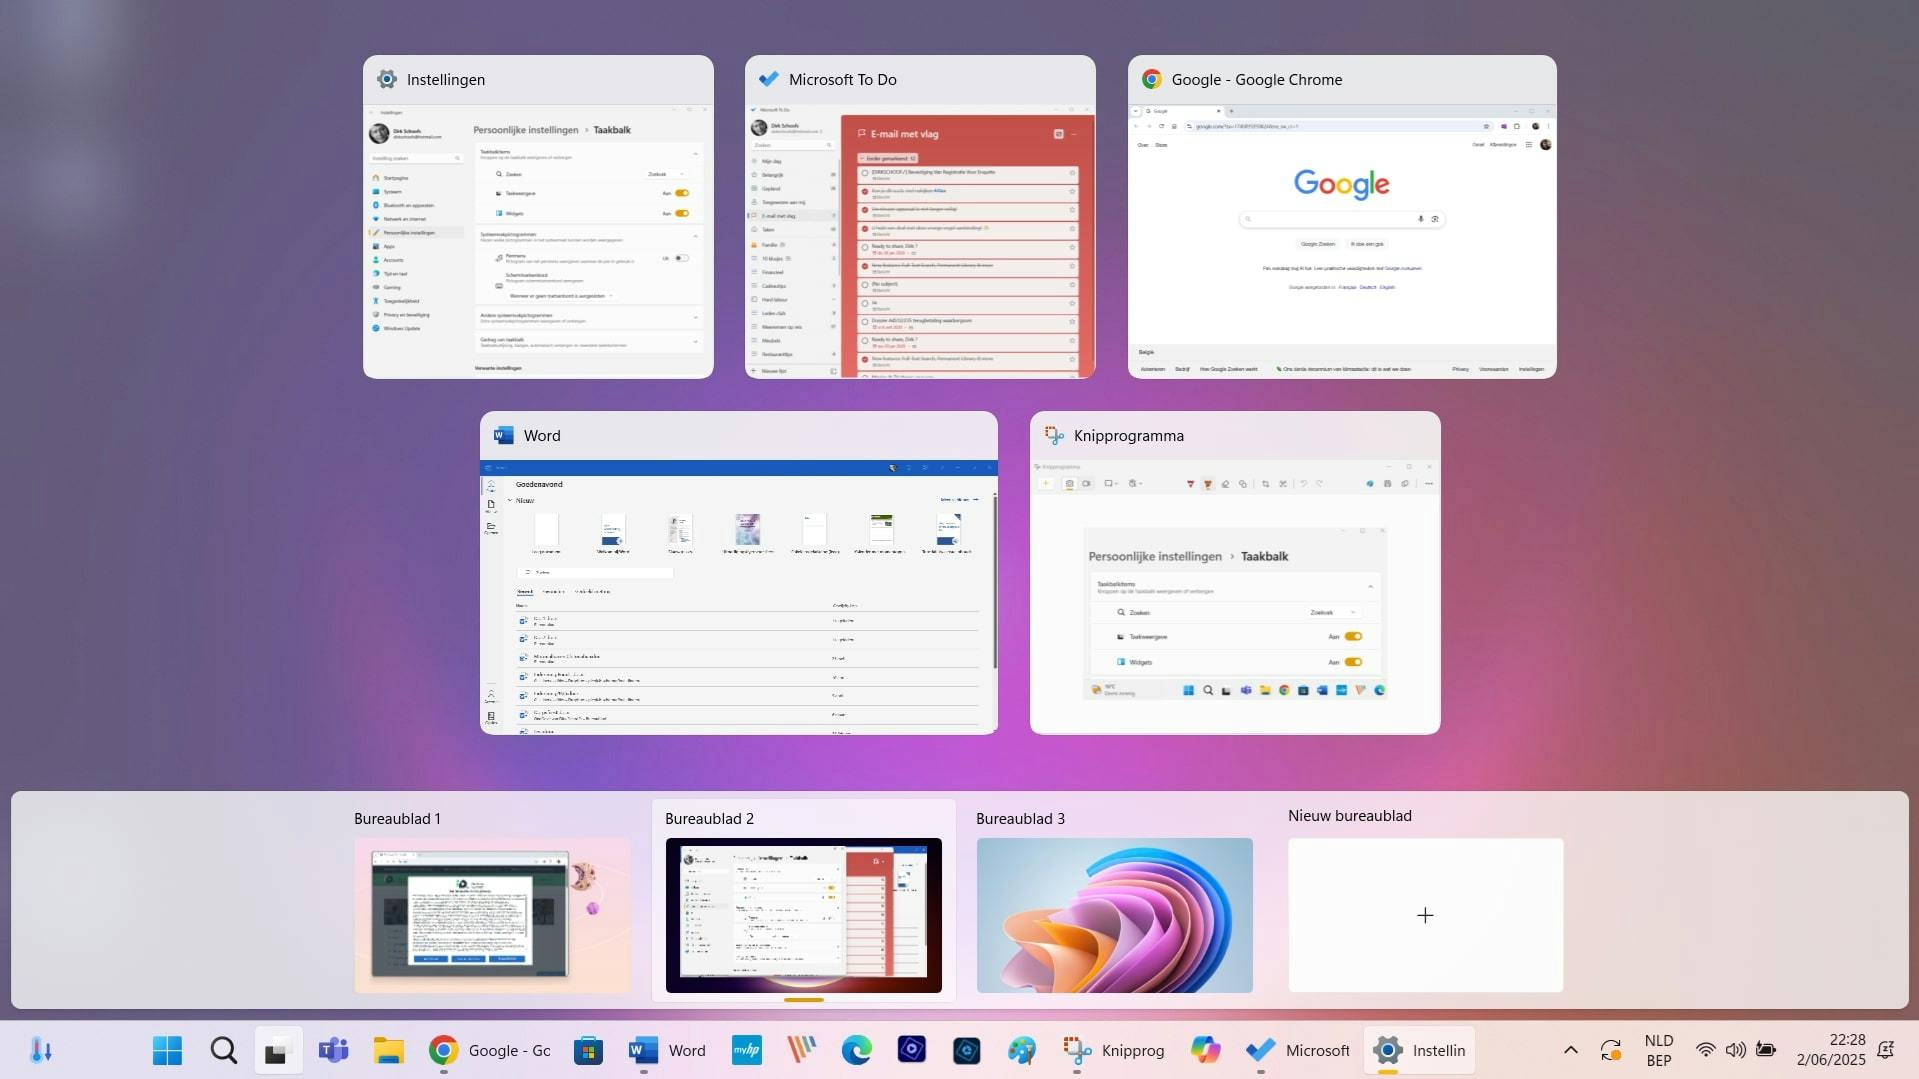The width and height of the screenshot is (1919, 1079).
Task: Click the speaker volume tray icon
Action: click(1736, 1051)
